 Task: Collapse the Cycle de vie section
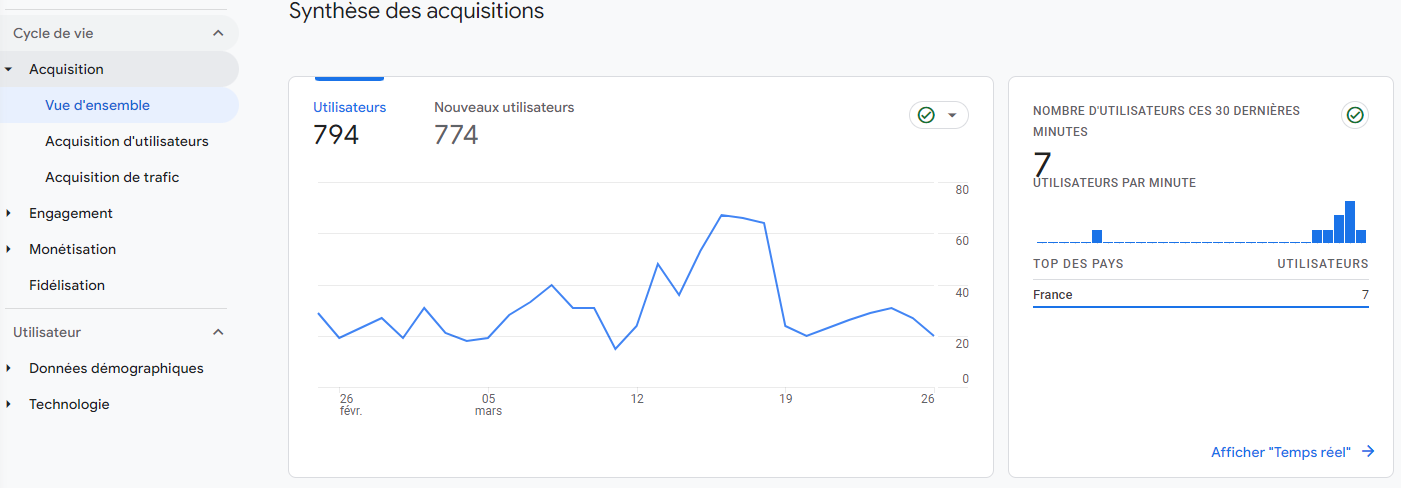click(218, 33)
